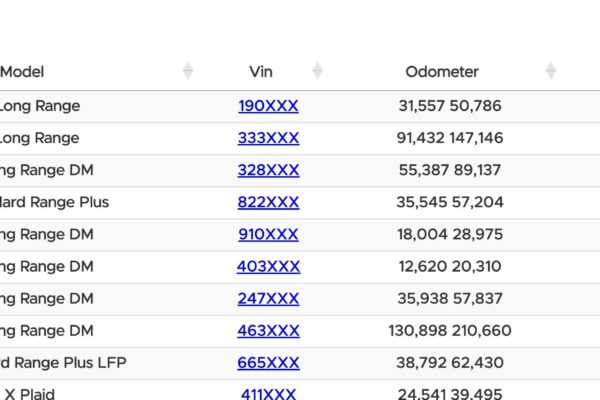Click the Range Plus LFP model cell
The width and height of the screenshot is (600, 400).
pos(63,362)
